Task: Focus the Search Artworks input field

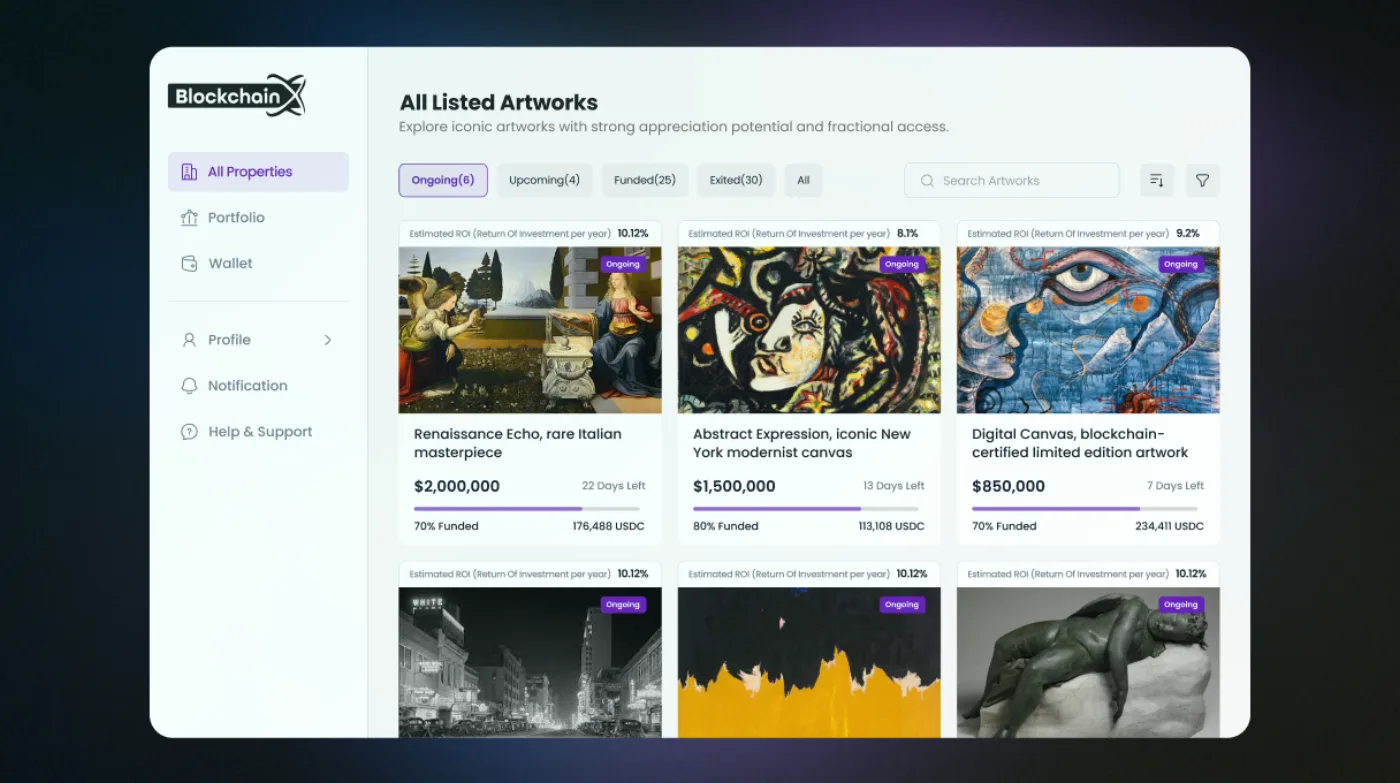Action: tap(1012, 181)
